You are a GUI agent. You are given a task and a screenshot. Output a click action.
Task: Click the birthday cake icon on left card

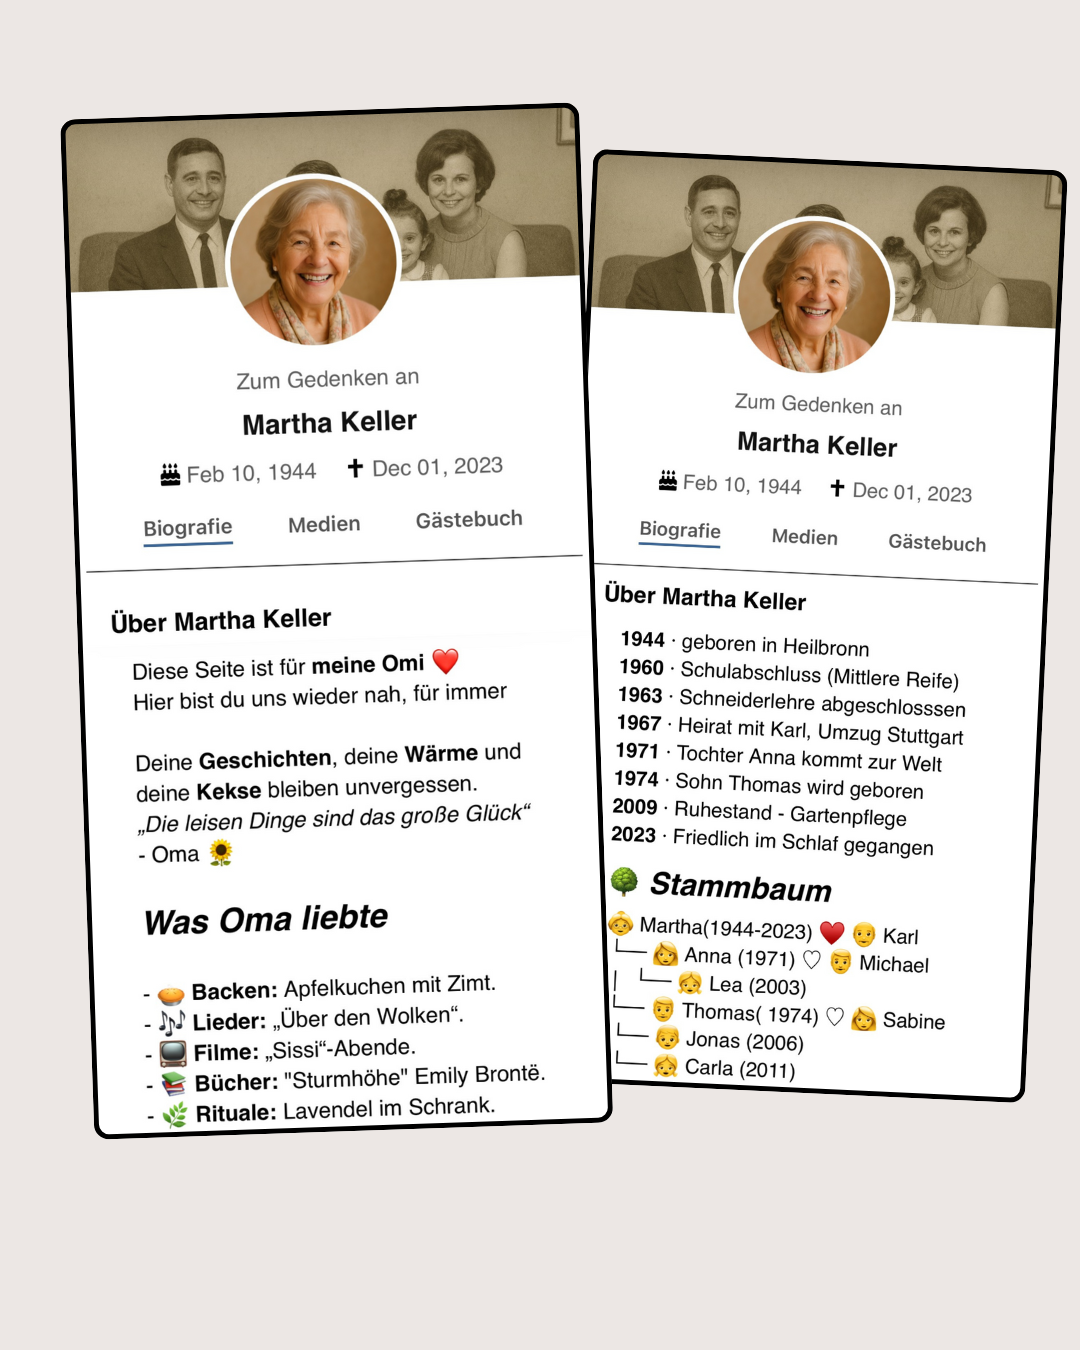tap(171, 474)
